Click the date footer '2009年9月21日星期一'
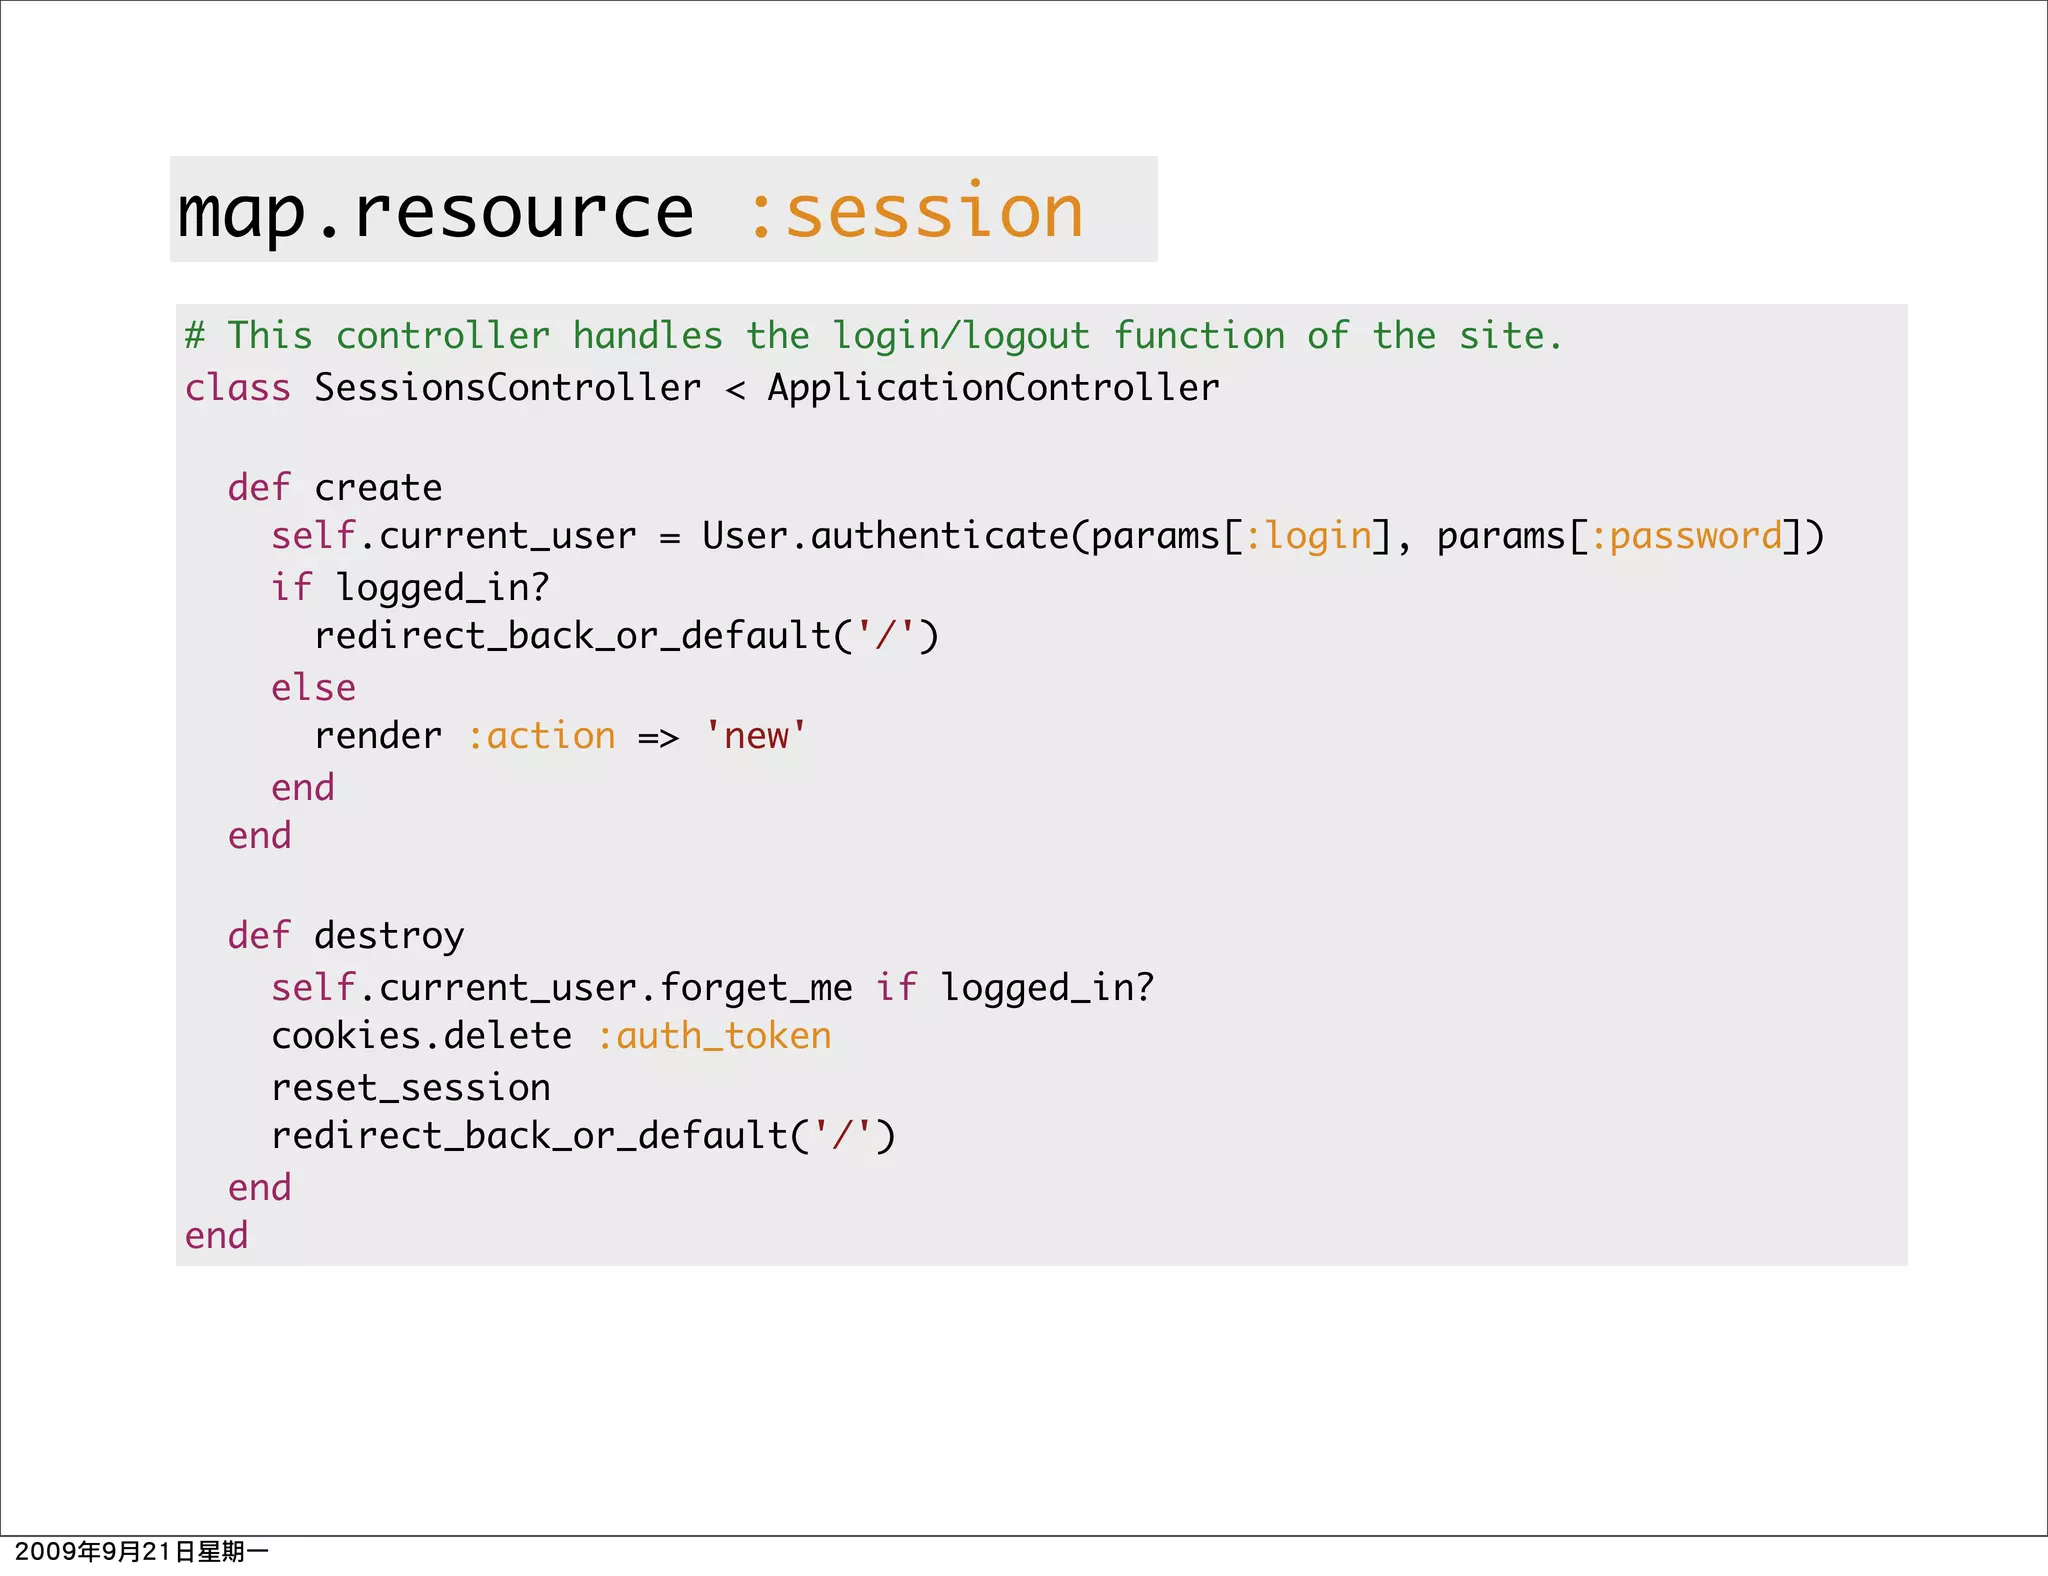This screenshot has width=2048, height=1576. click(142, 1552)
